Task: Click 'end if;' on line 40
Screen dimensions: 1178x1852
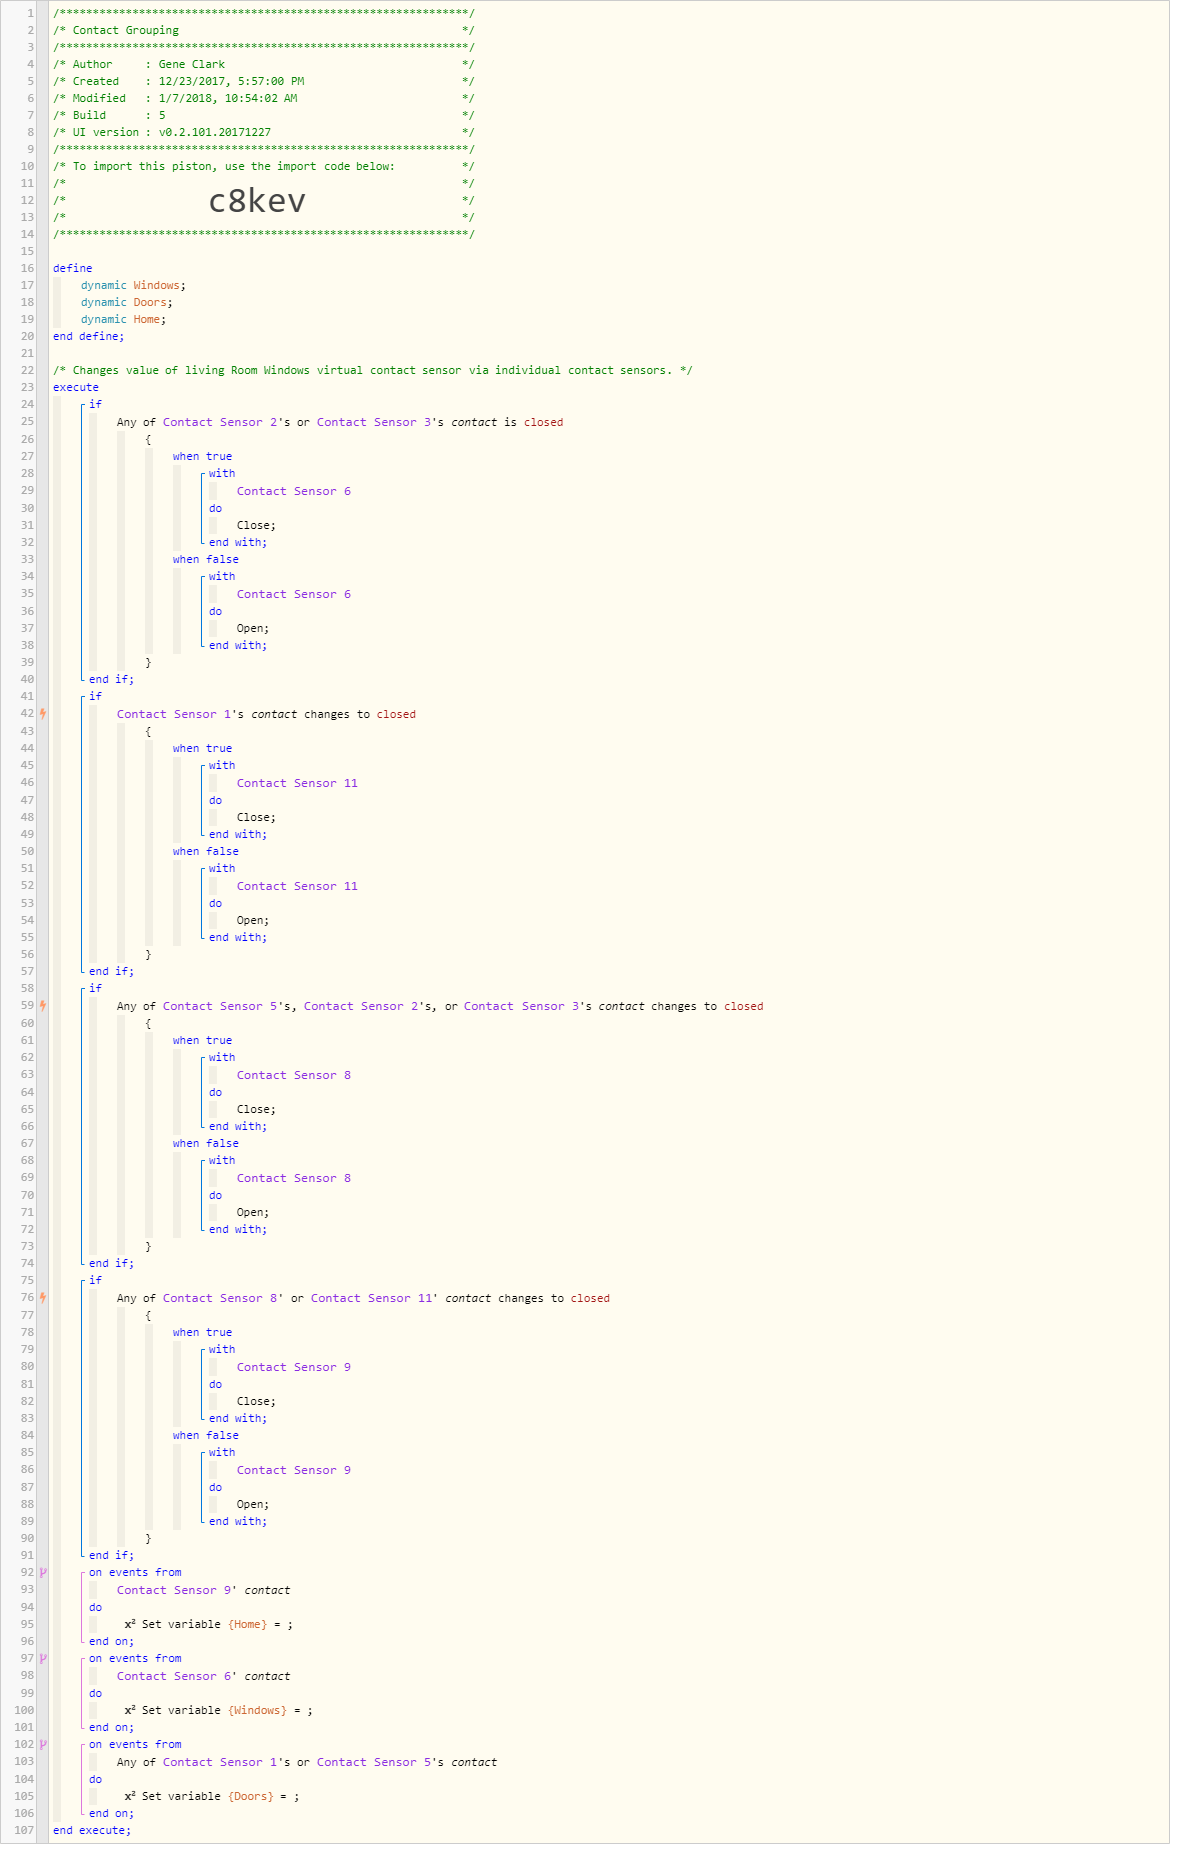Action: point(111,679)
